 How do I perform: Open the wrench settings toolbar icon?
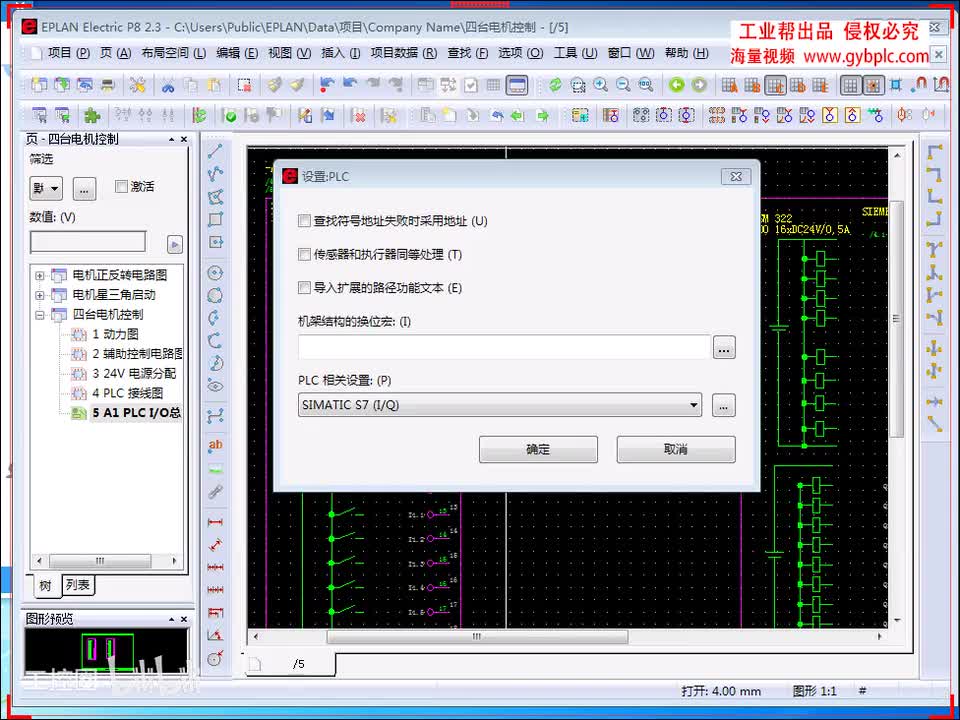click(138, 85)
